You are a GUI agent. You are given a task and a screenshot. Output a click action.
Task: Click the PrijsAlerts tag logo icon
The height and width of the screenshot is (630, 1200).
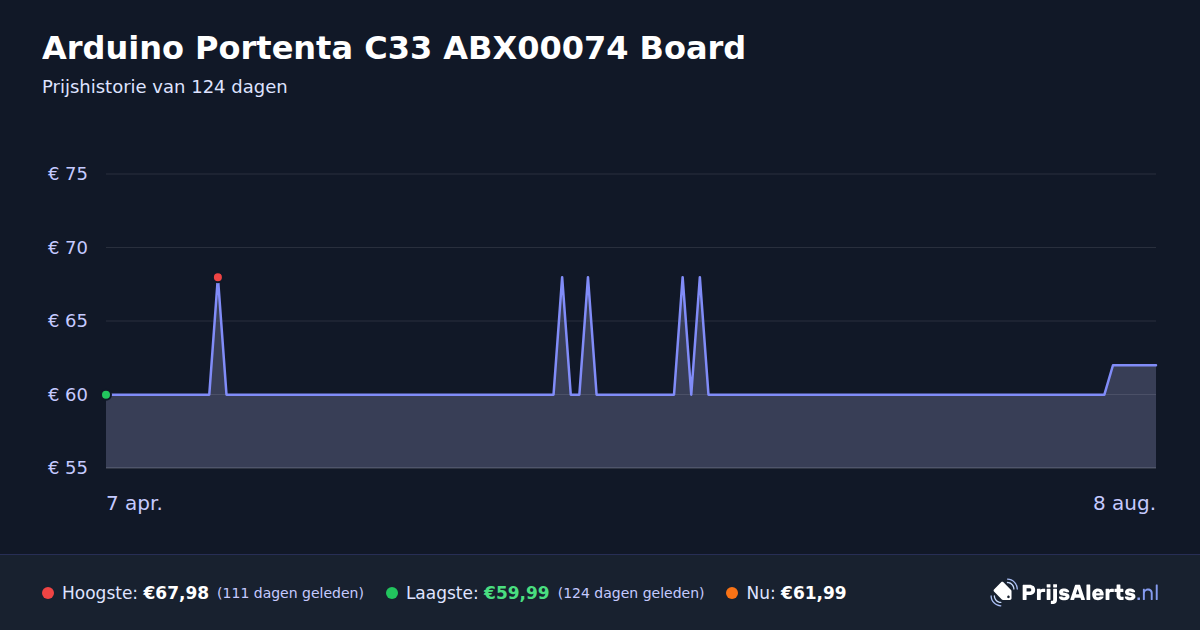(1003, 592)
